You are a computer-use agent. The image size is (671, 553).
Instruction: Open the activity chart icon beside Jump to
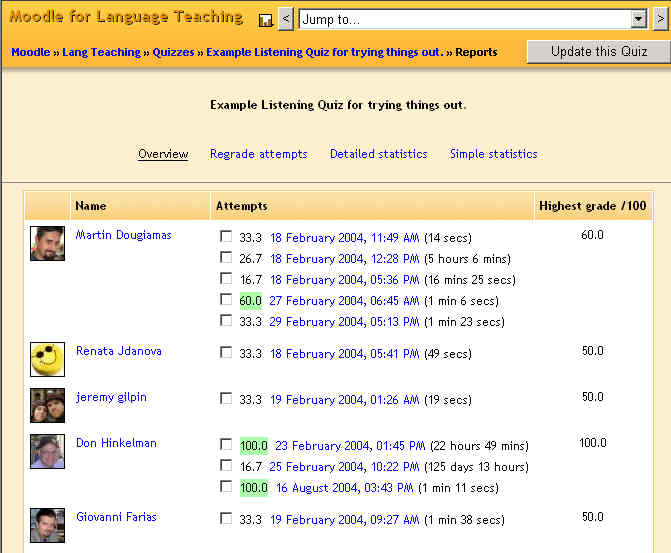[x=265, y=20]
